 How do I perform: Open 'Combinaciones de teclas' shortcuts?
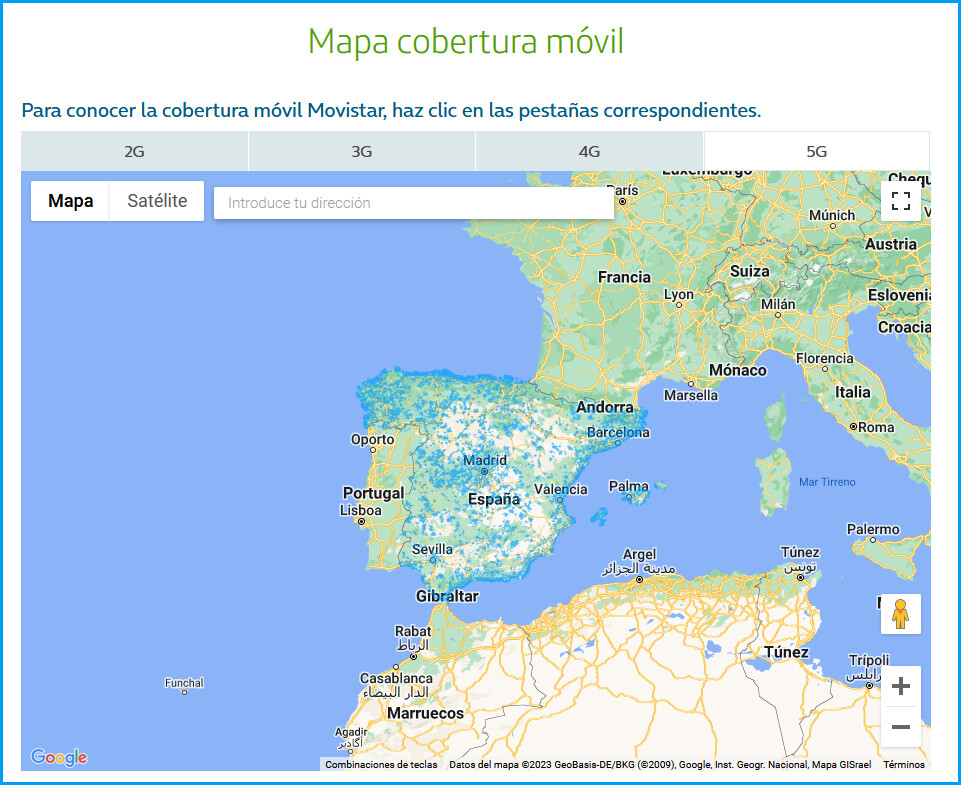[381, 765]
